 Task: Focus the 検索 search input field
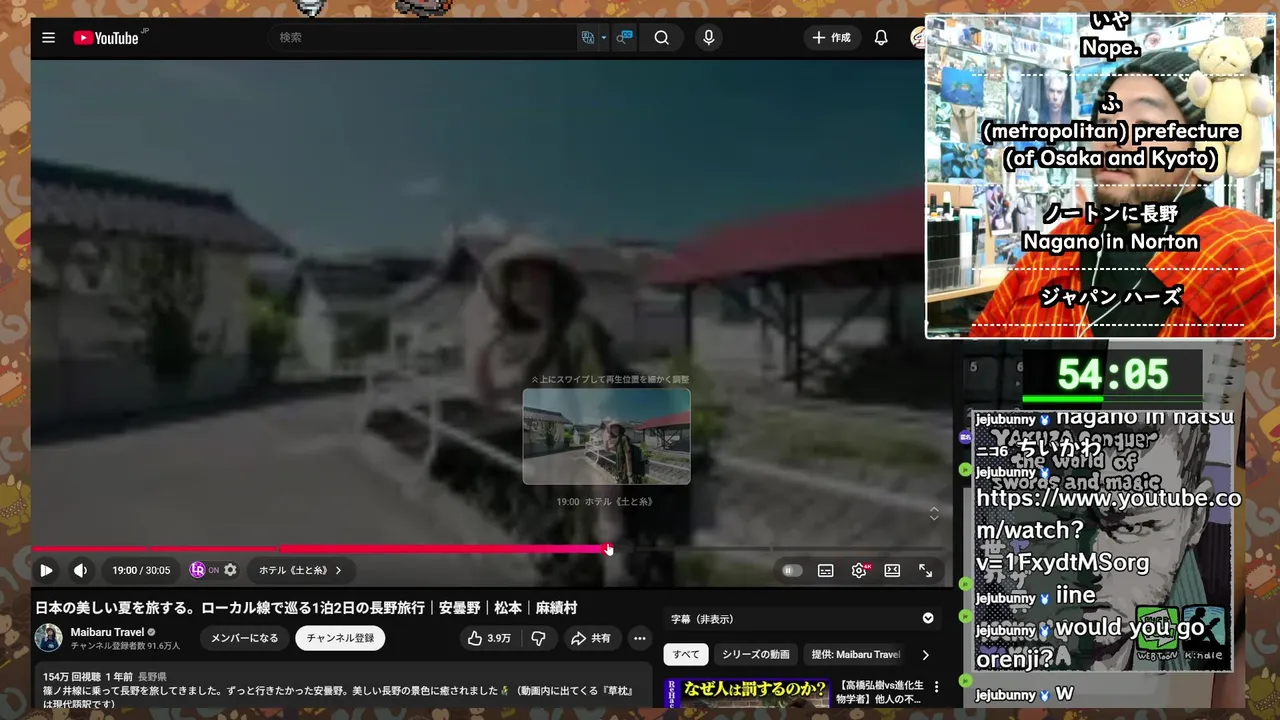point(420,38)
